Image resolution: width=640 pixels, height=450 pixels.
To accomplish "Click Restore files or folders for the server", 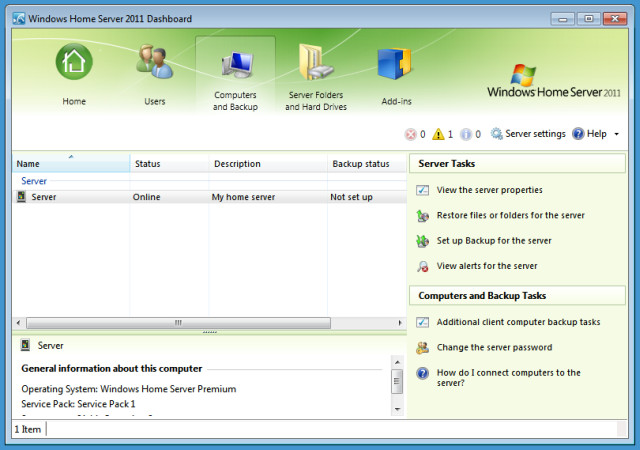I will 511,215.
